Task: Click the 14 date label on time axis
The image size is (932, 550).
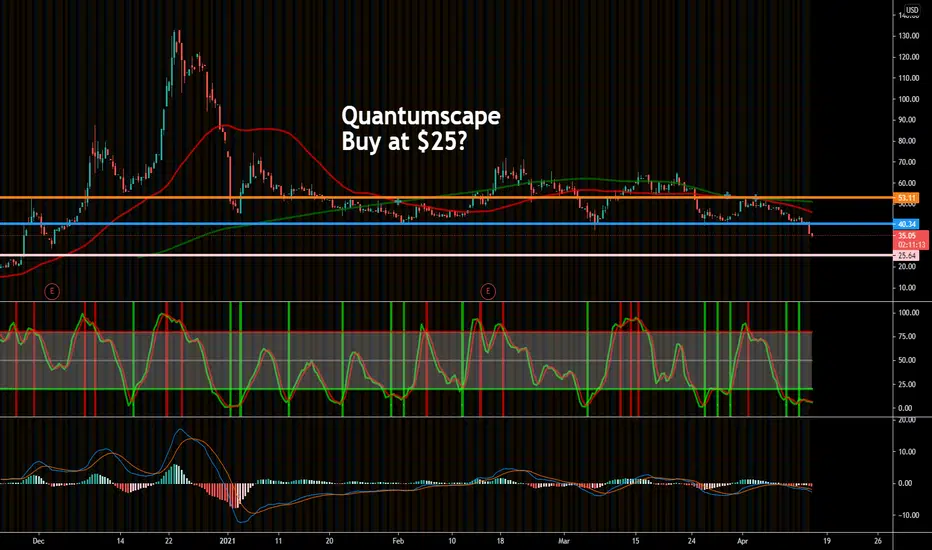Action: 120,541
